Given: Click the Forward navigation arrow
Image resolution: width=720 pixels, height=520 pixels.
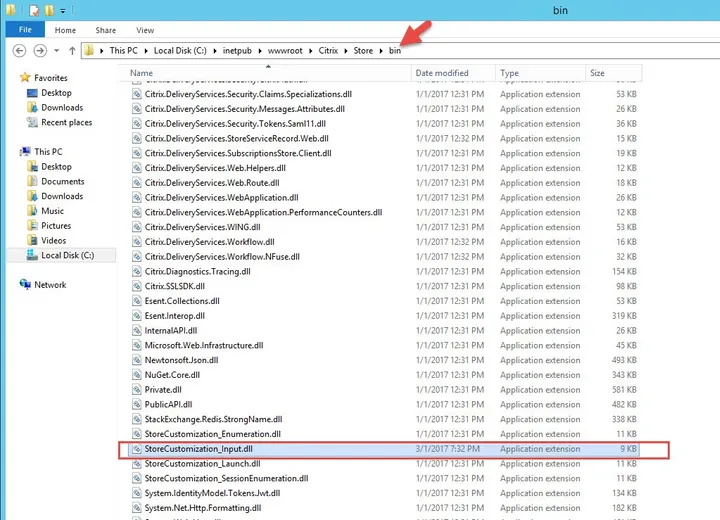Looking at the screenshot, I should click(x=40, y=51).
